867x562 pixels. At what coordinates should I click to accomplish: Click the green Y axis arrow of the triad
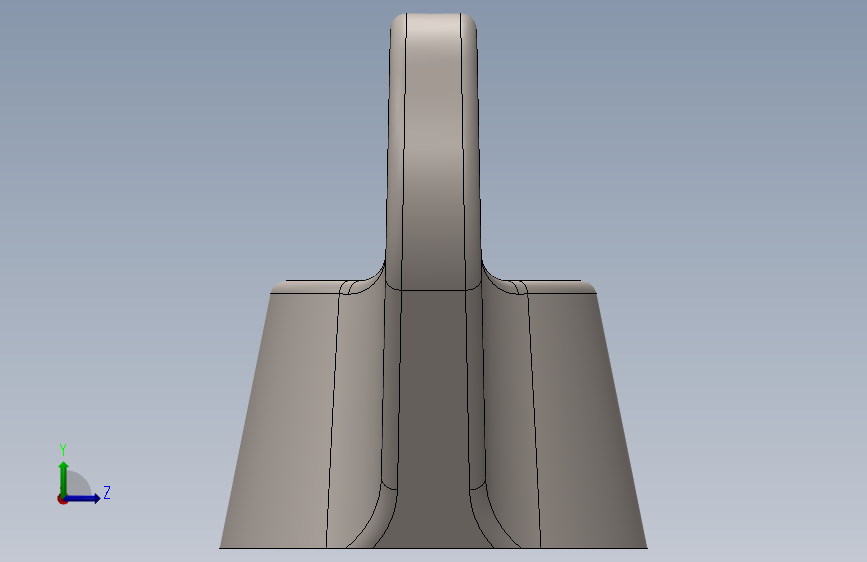tap(63, 478)
